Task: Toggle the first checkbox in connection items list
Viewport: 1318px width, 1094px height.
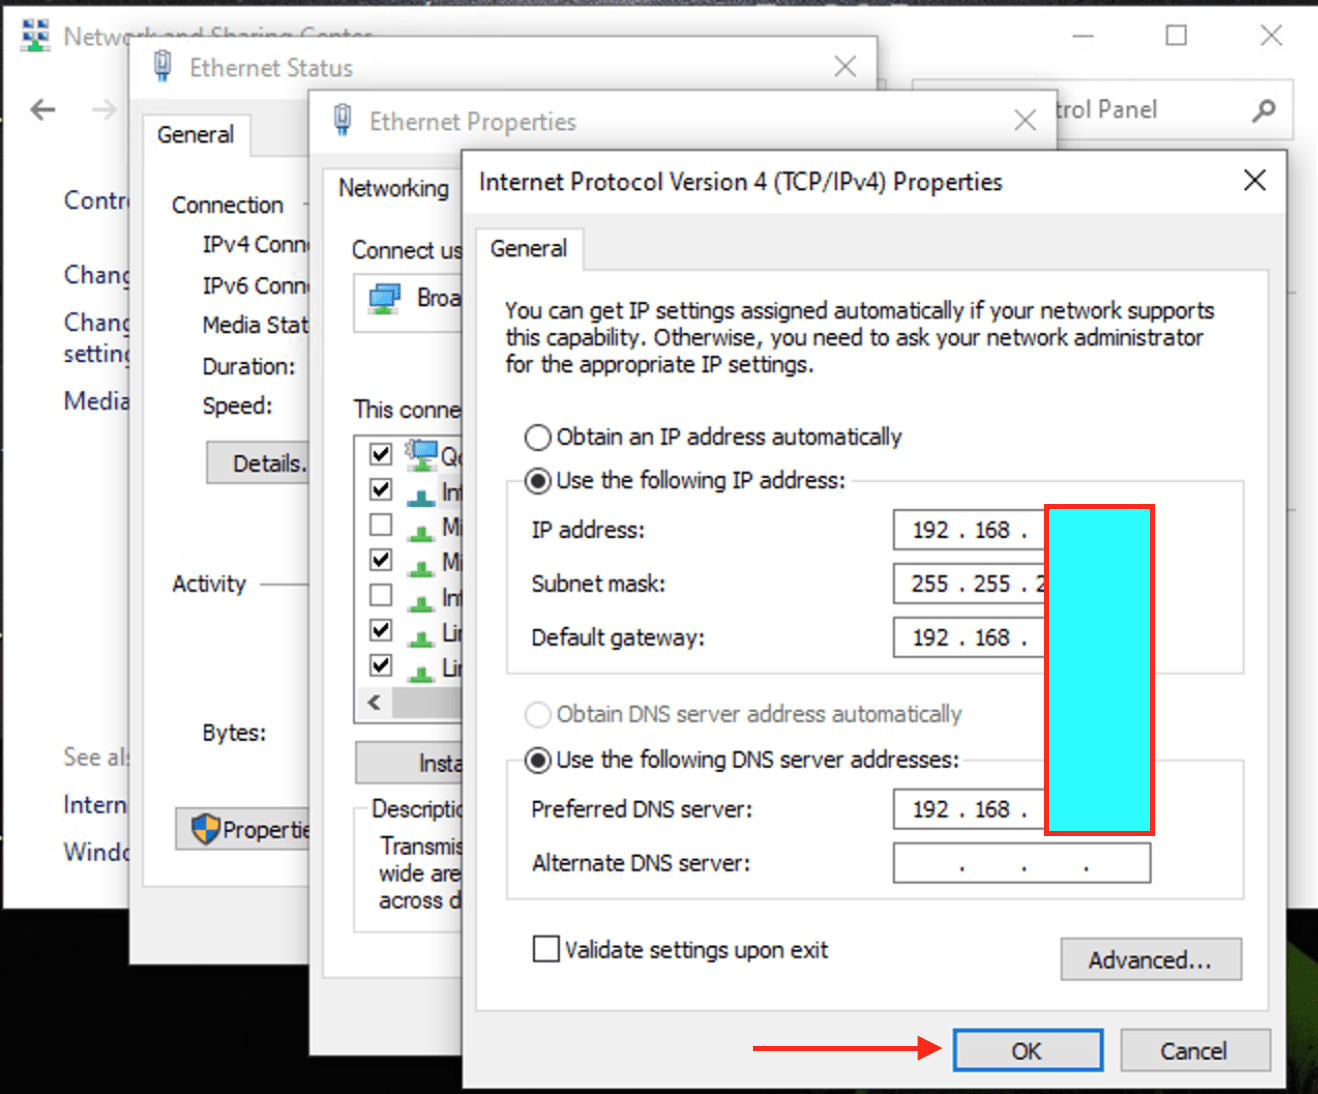Action: pos(381,454)
